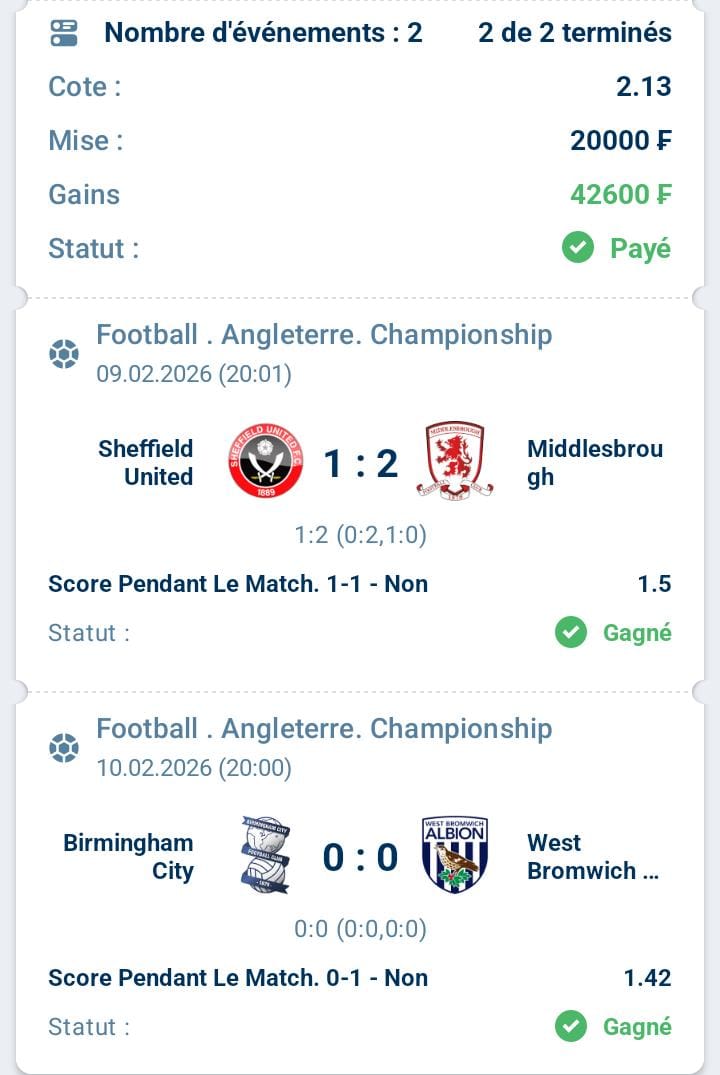Tap the truncated West Bromwich team name
720x1075 pixels.
[593, 857]
